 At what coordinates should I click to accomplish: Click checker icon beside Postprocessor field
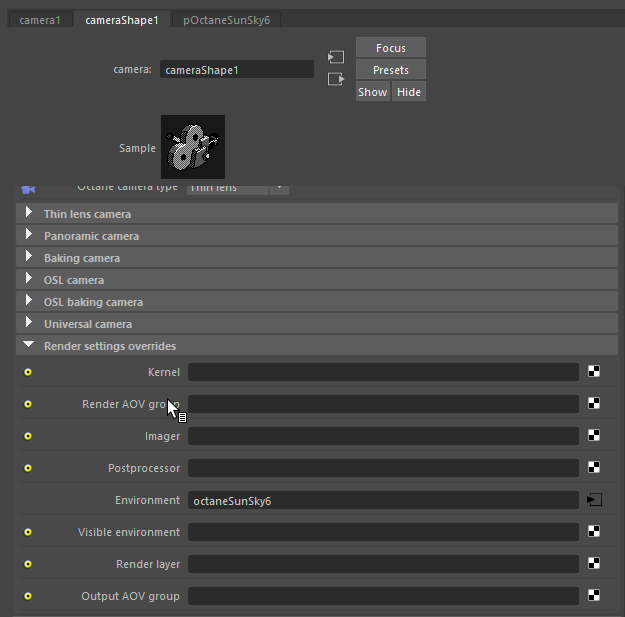click(594, 468)
